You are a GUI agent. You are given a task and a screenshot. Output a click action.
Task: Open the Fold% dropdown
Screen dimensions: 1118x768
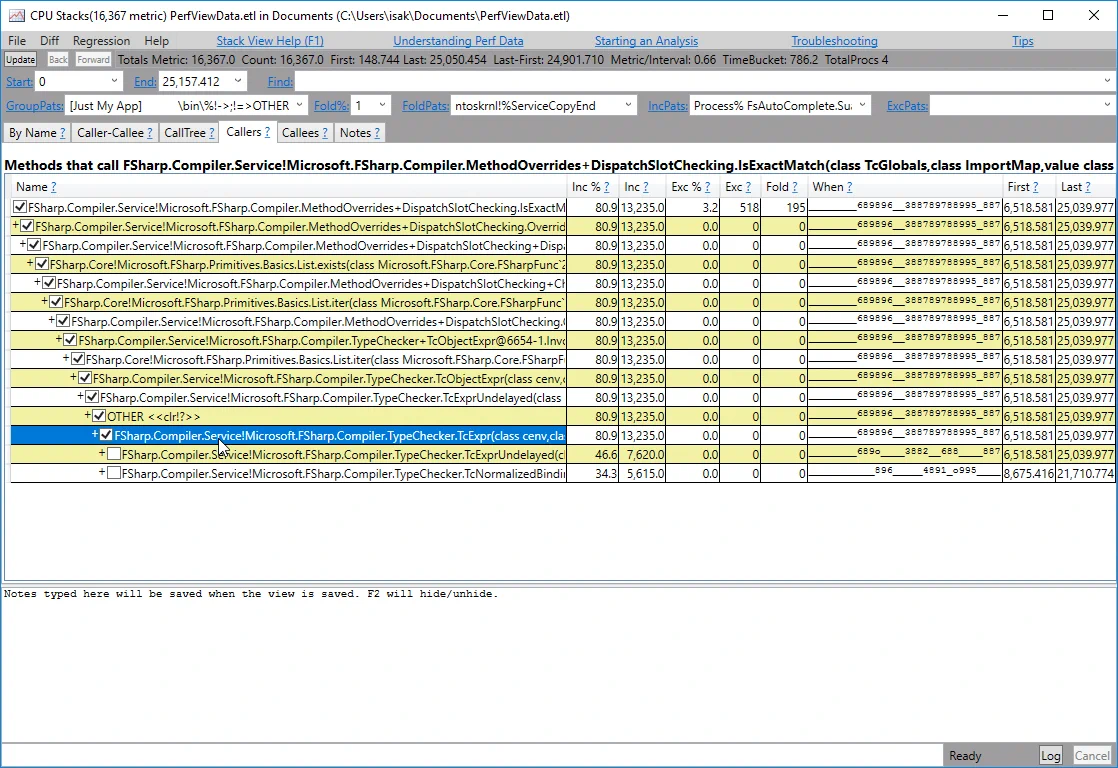(x=382, y=106)
